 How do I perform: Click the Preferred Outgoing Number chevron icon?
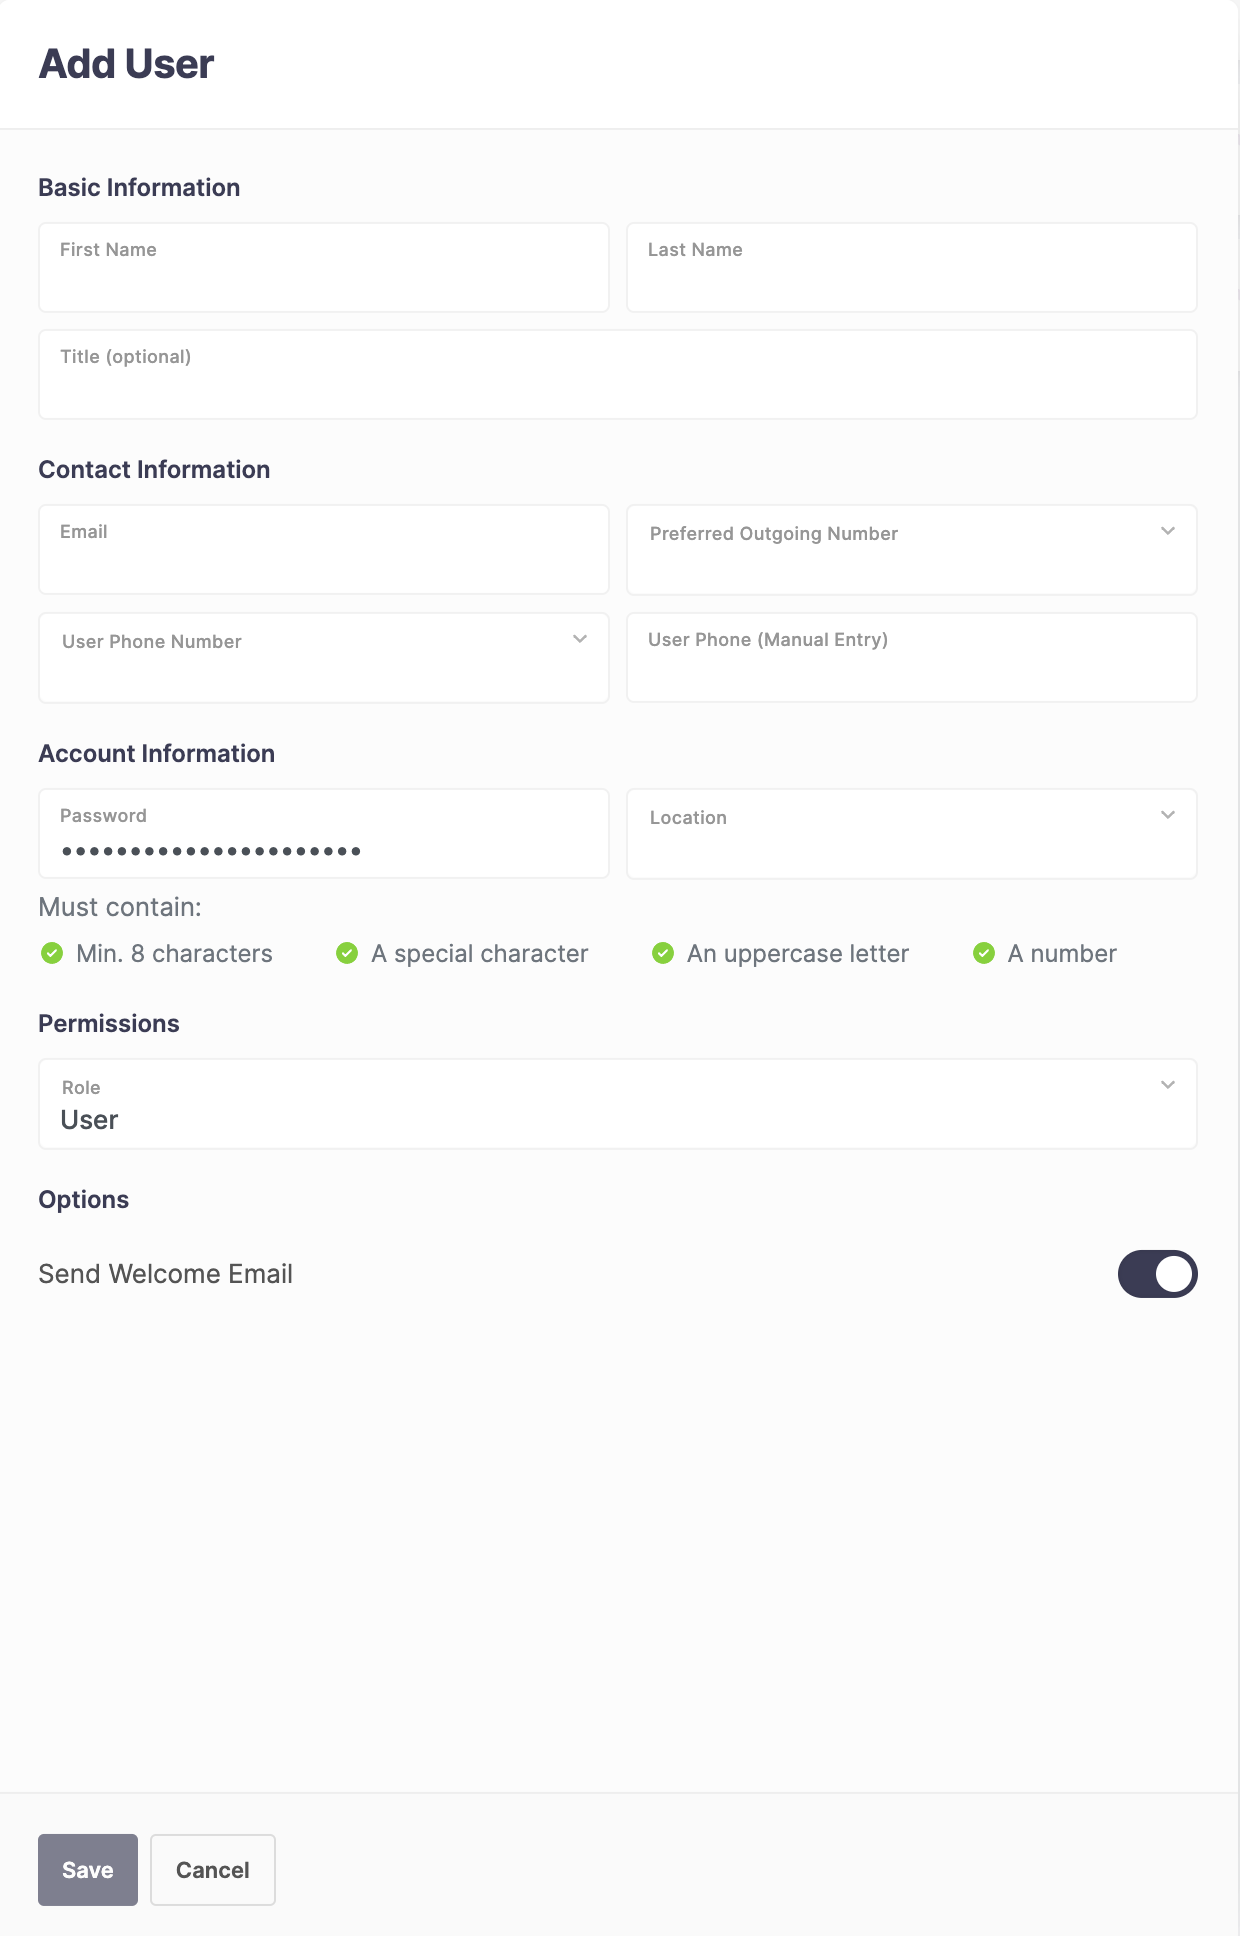1168,531
